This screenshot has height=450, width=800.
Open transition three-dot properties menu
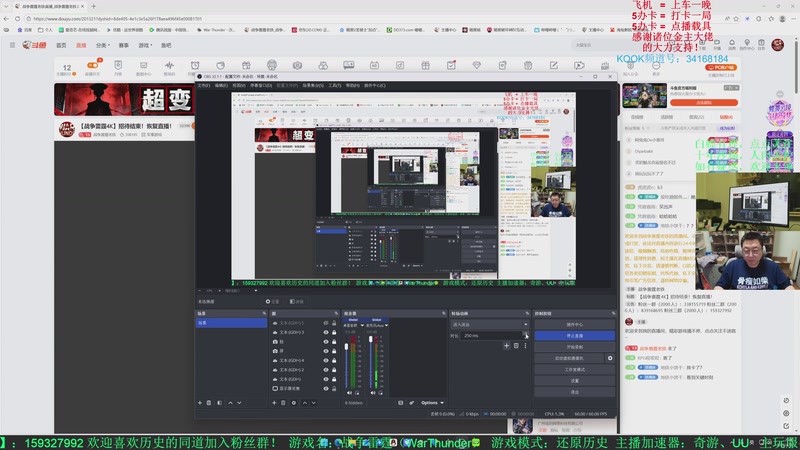[525, 345]
